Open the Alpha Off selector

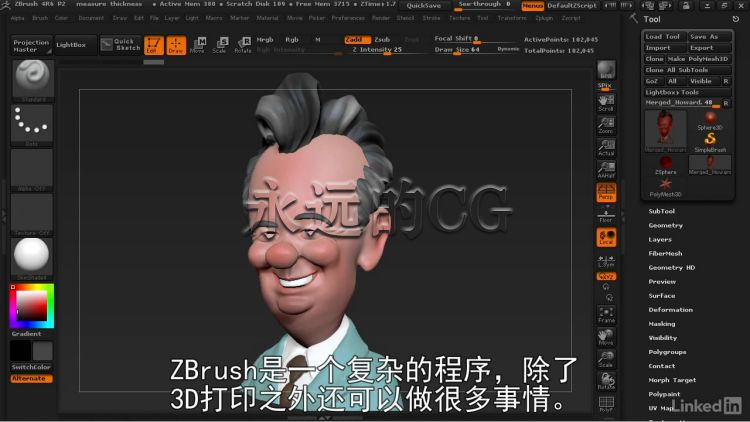click(x=32, y=170)
